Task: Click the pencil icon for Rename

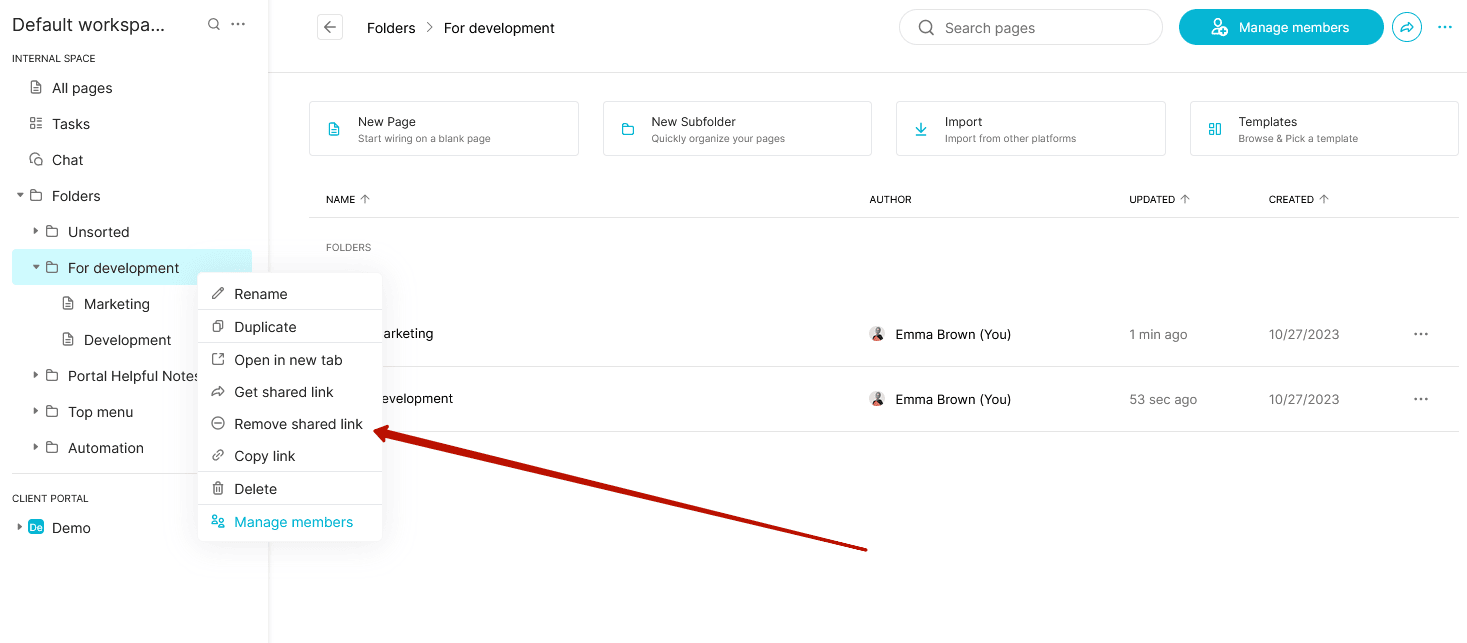Action: pos(218,294)
